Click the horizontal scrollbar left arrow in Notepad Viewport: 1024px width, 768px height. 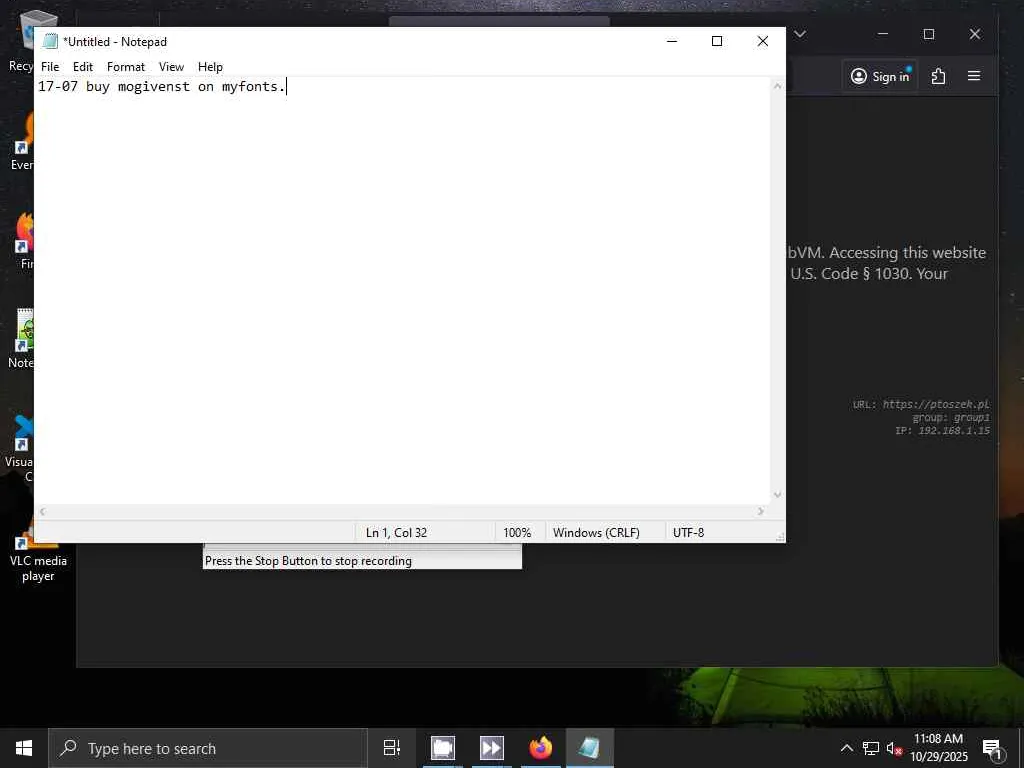tap(42, 511)
